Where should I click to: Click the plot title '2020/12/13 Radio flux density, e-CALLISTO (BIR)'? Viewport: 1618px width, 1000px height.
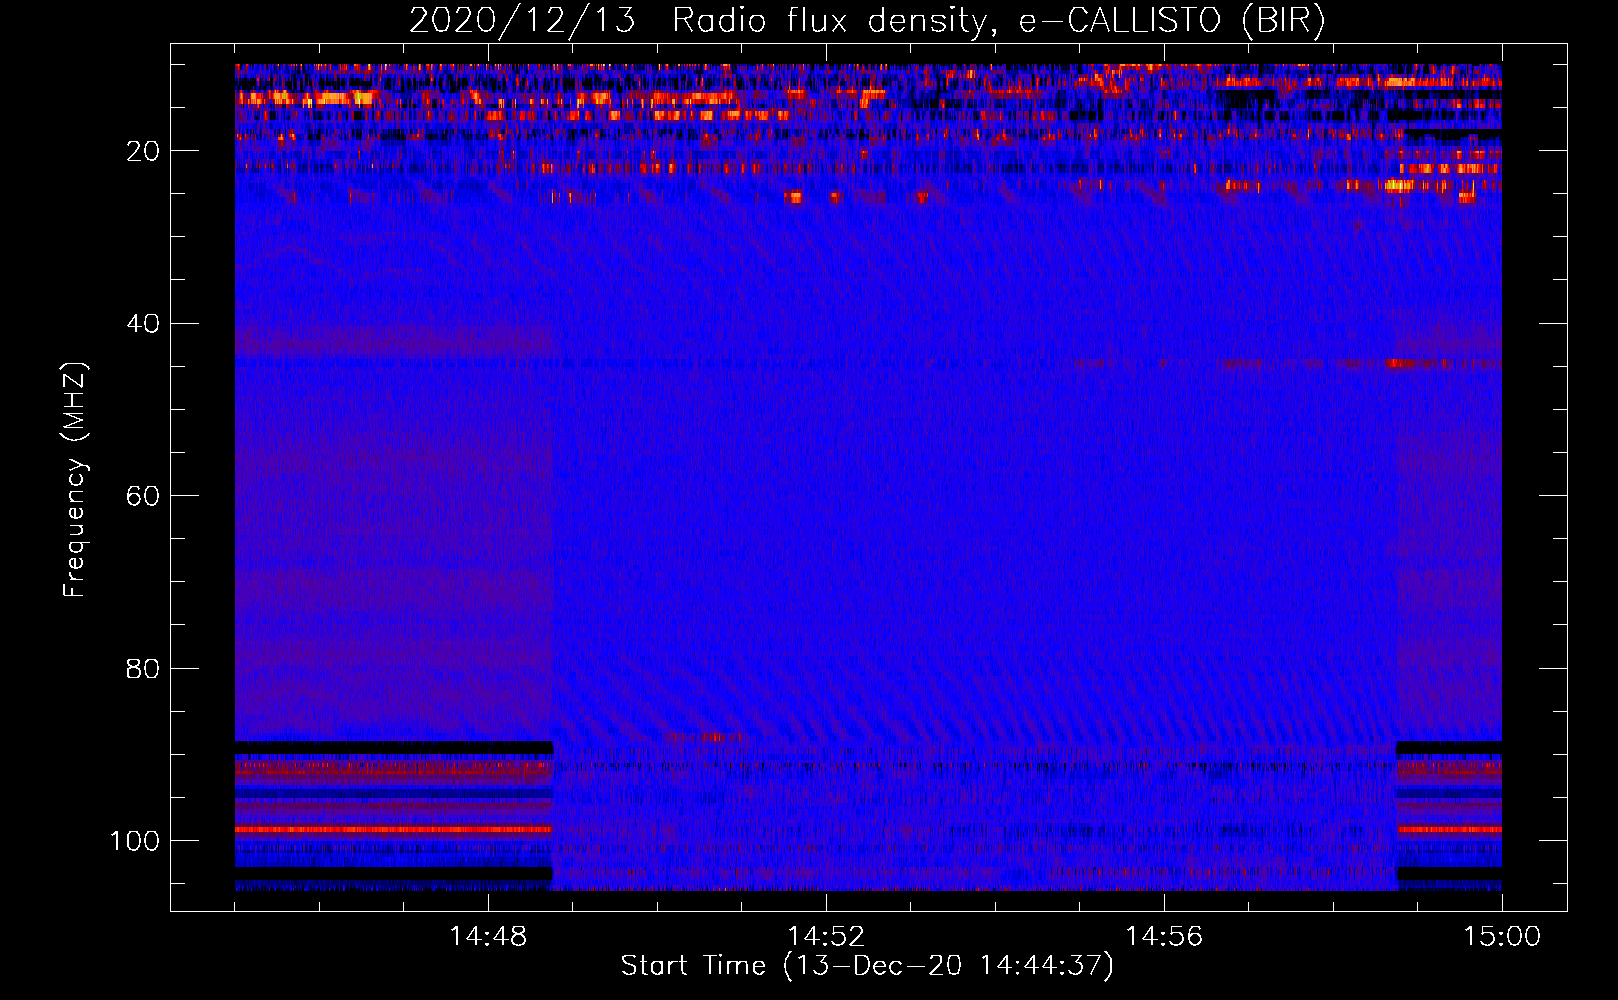[x=867, y=21]
